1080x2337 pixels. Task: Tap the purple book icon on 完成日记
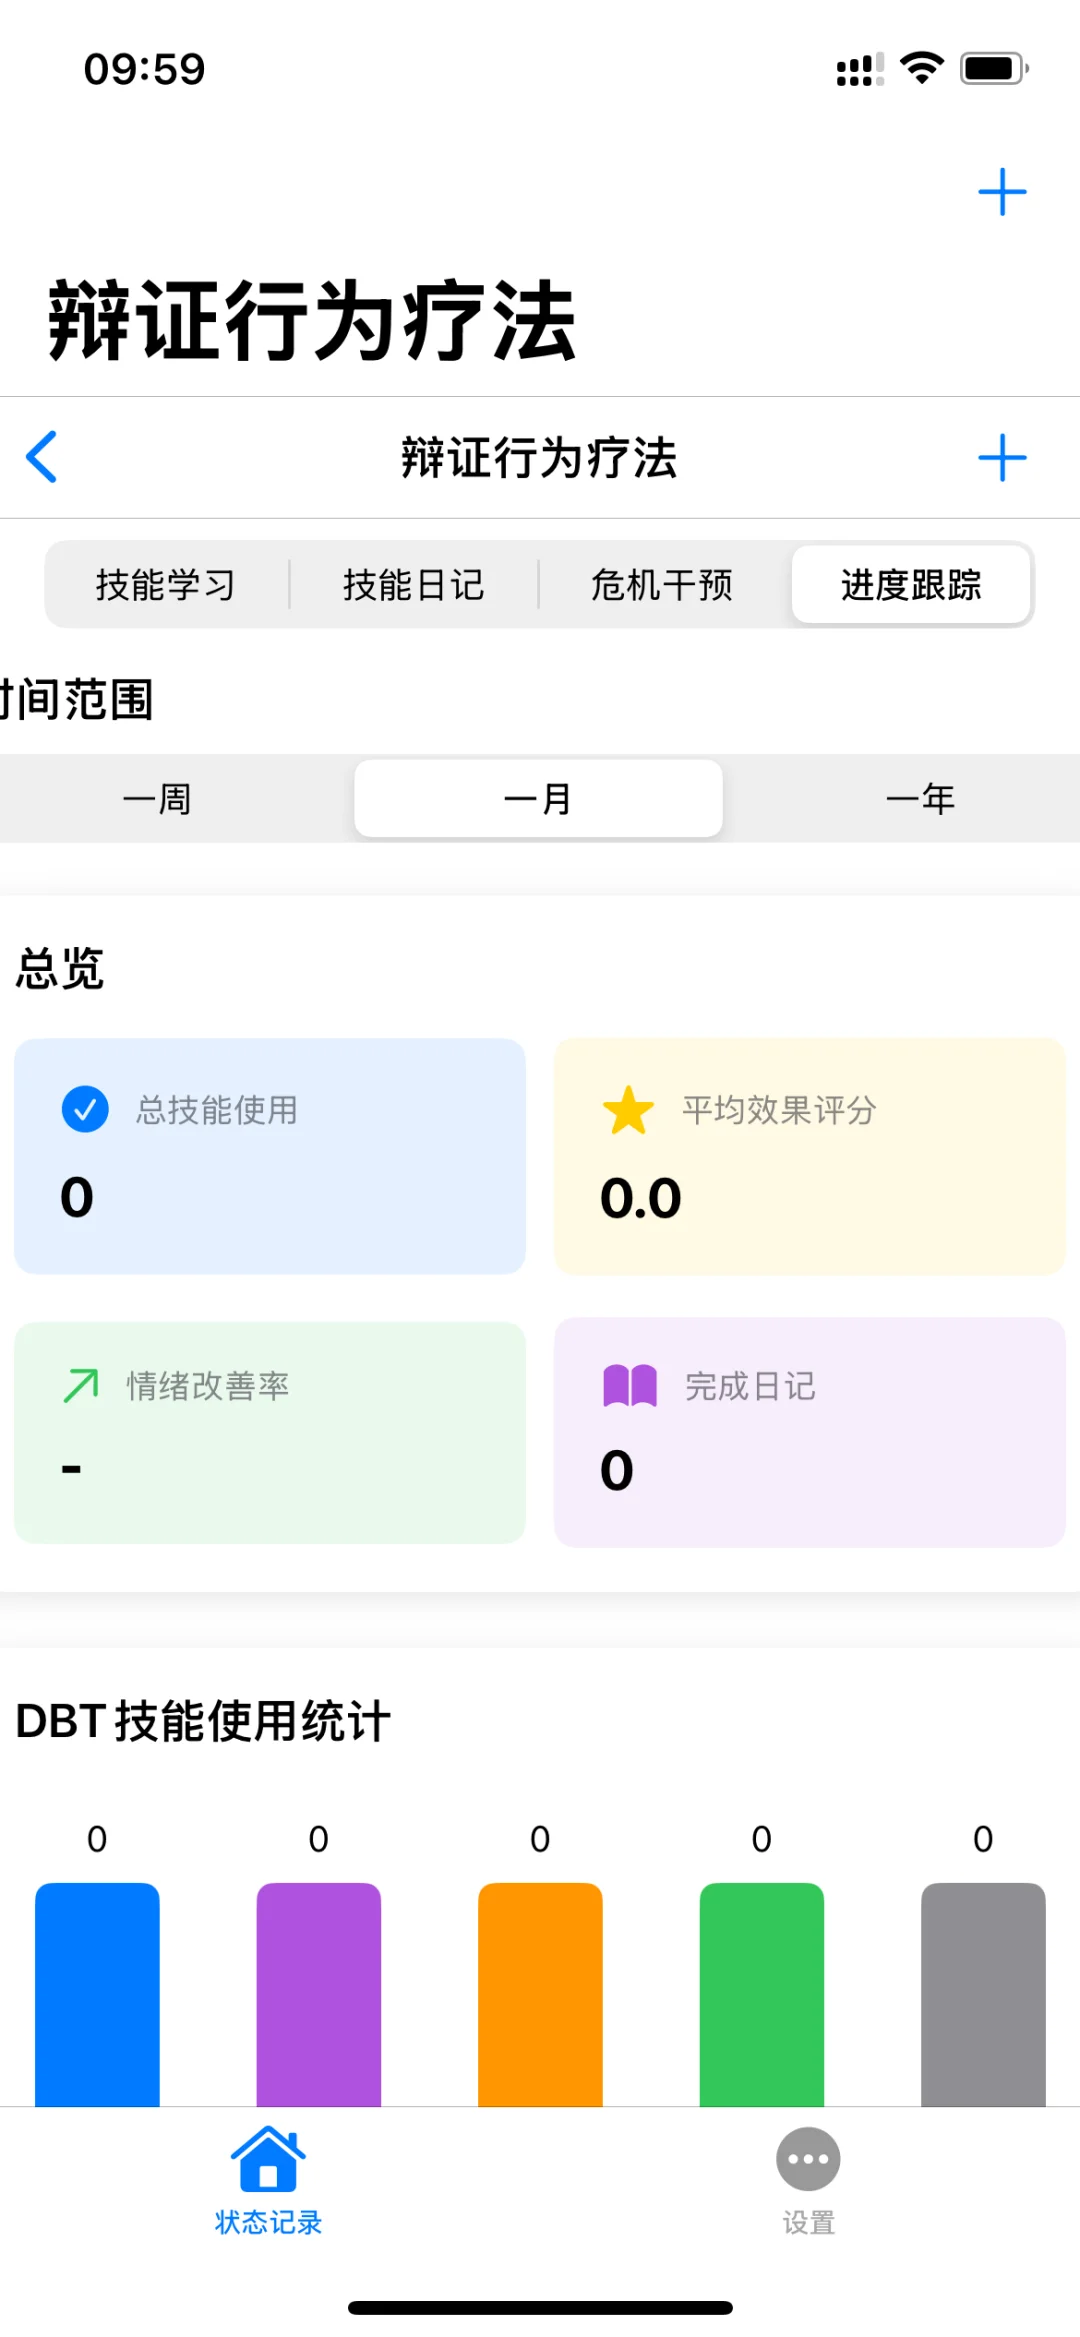pyautogui.click(x=630, y=1386)
